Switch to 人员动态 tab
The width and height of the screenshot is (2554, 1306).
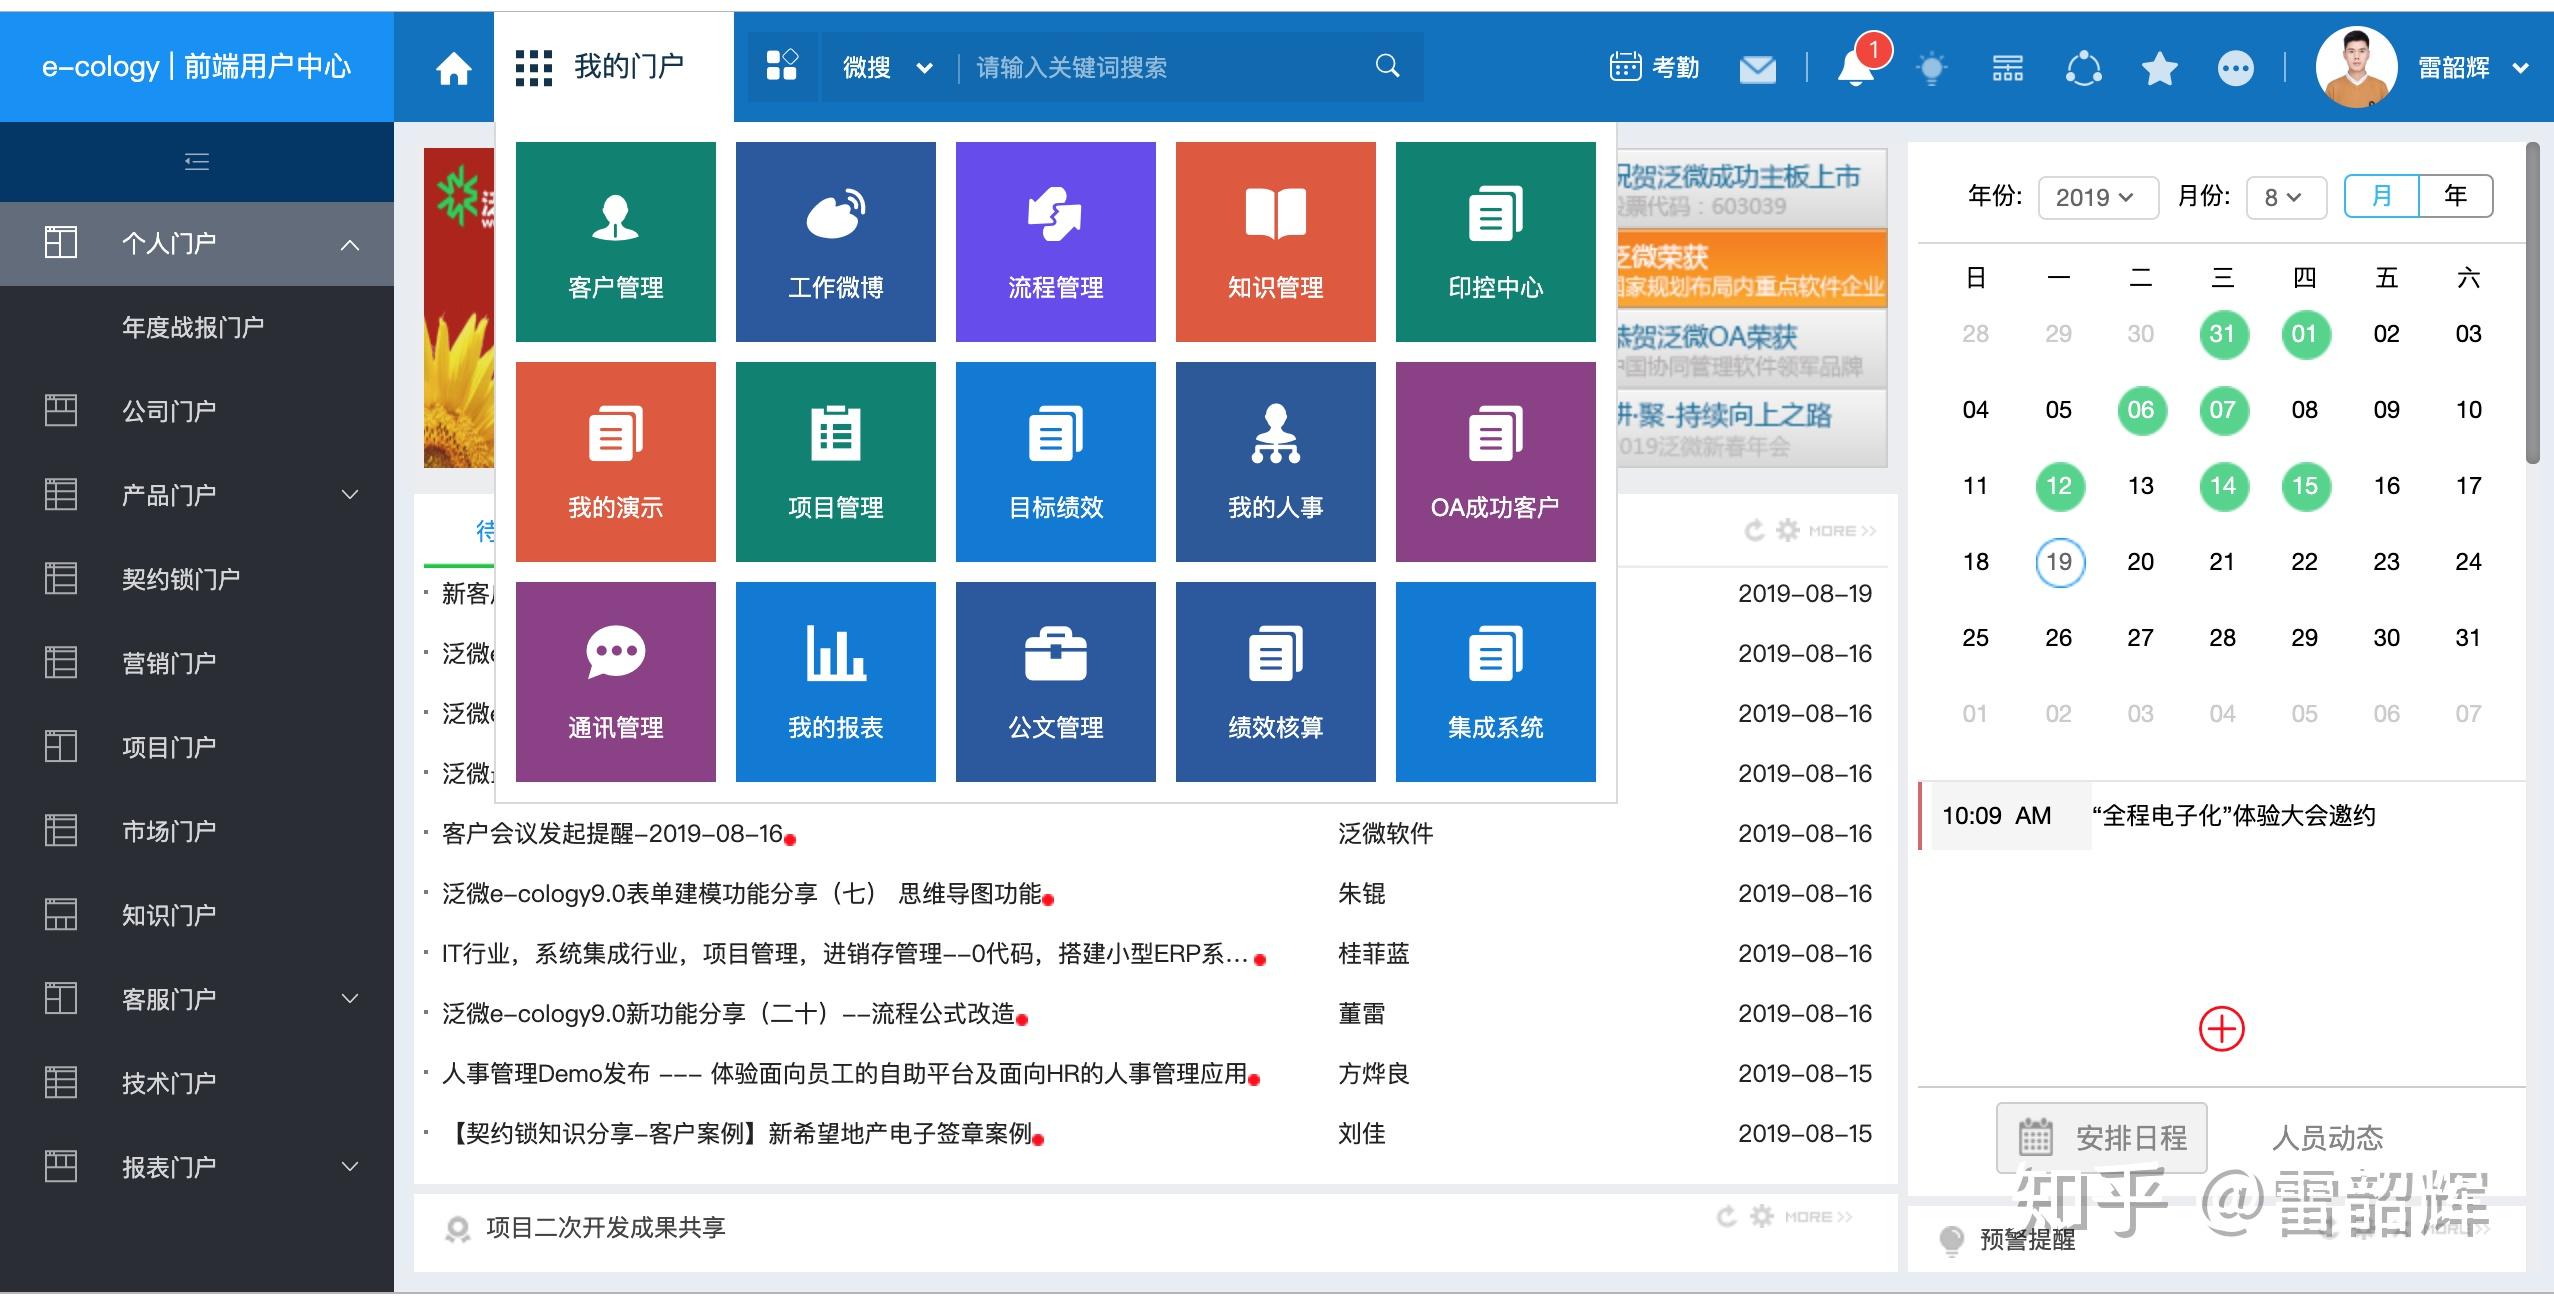point(2327,1137)
